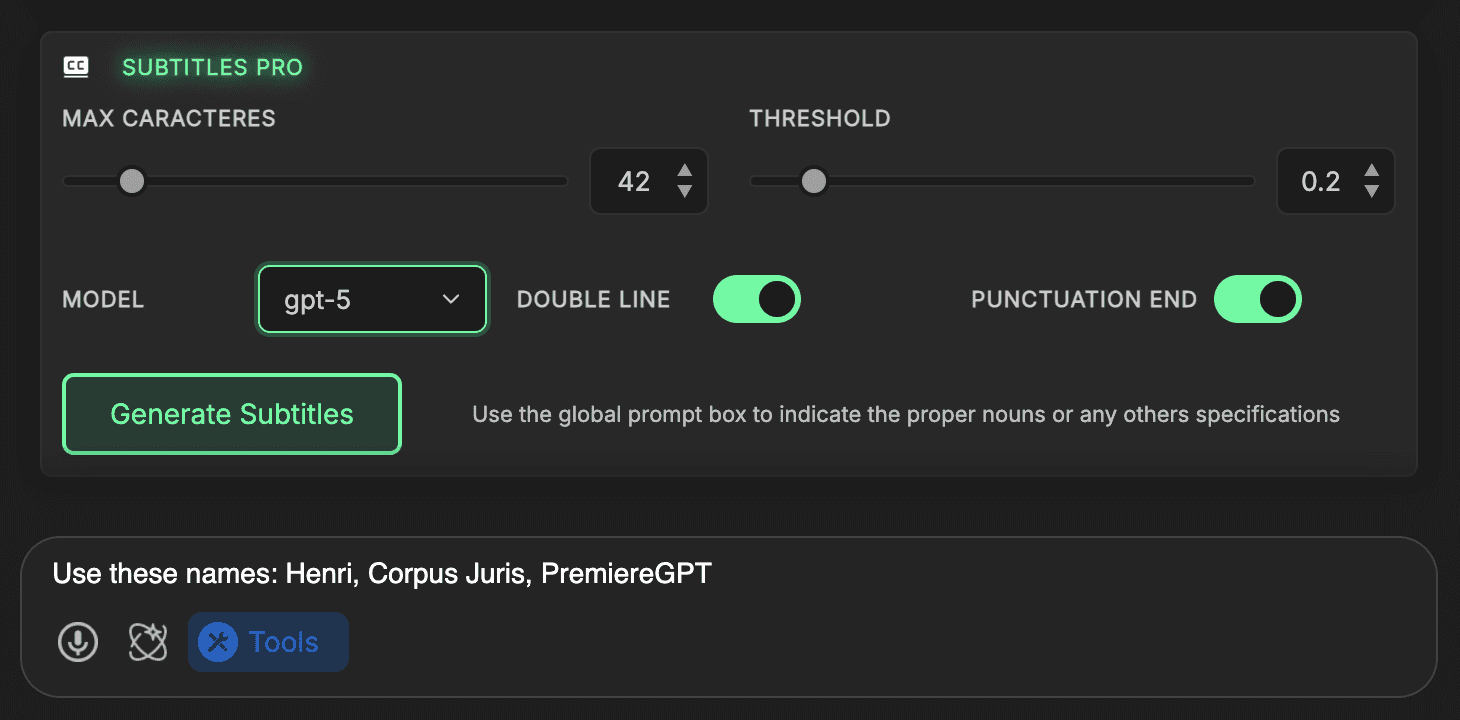Decrease Max Caracteres with down arrow
This screenshot has width=1460, height=720.
coord(684,192)
